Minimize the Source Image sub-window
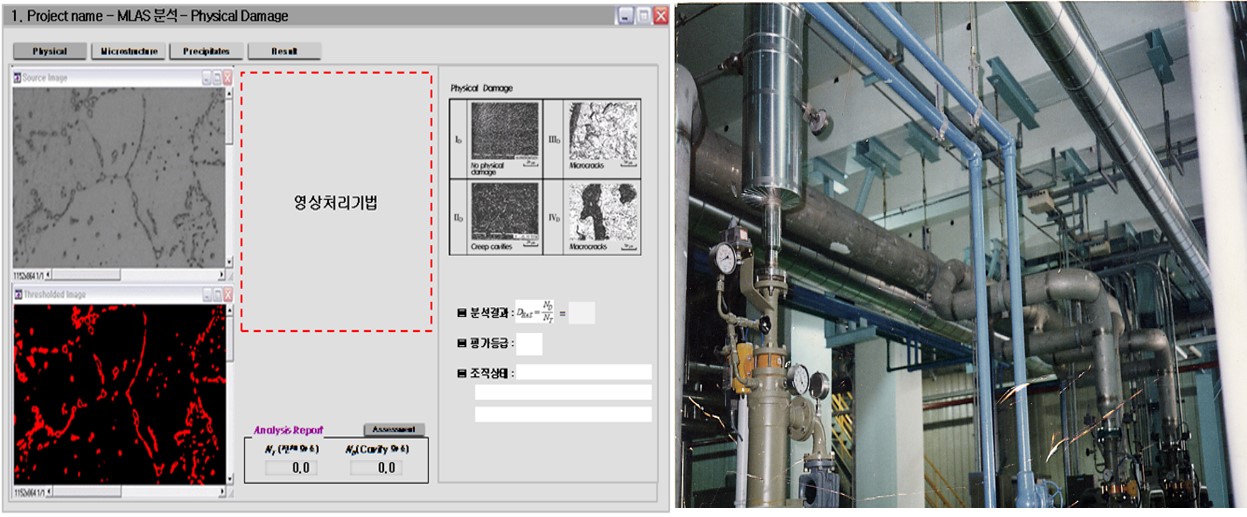 click(207, 78)
